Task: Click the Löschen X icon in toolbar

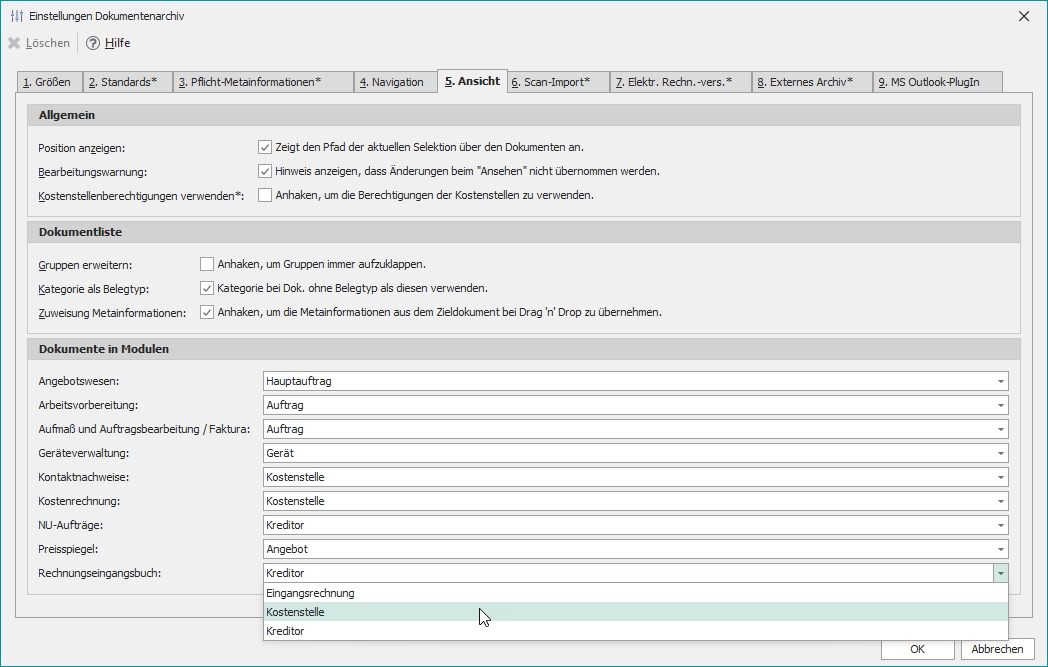Action: point(14,43)
